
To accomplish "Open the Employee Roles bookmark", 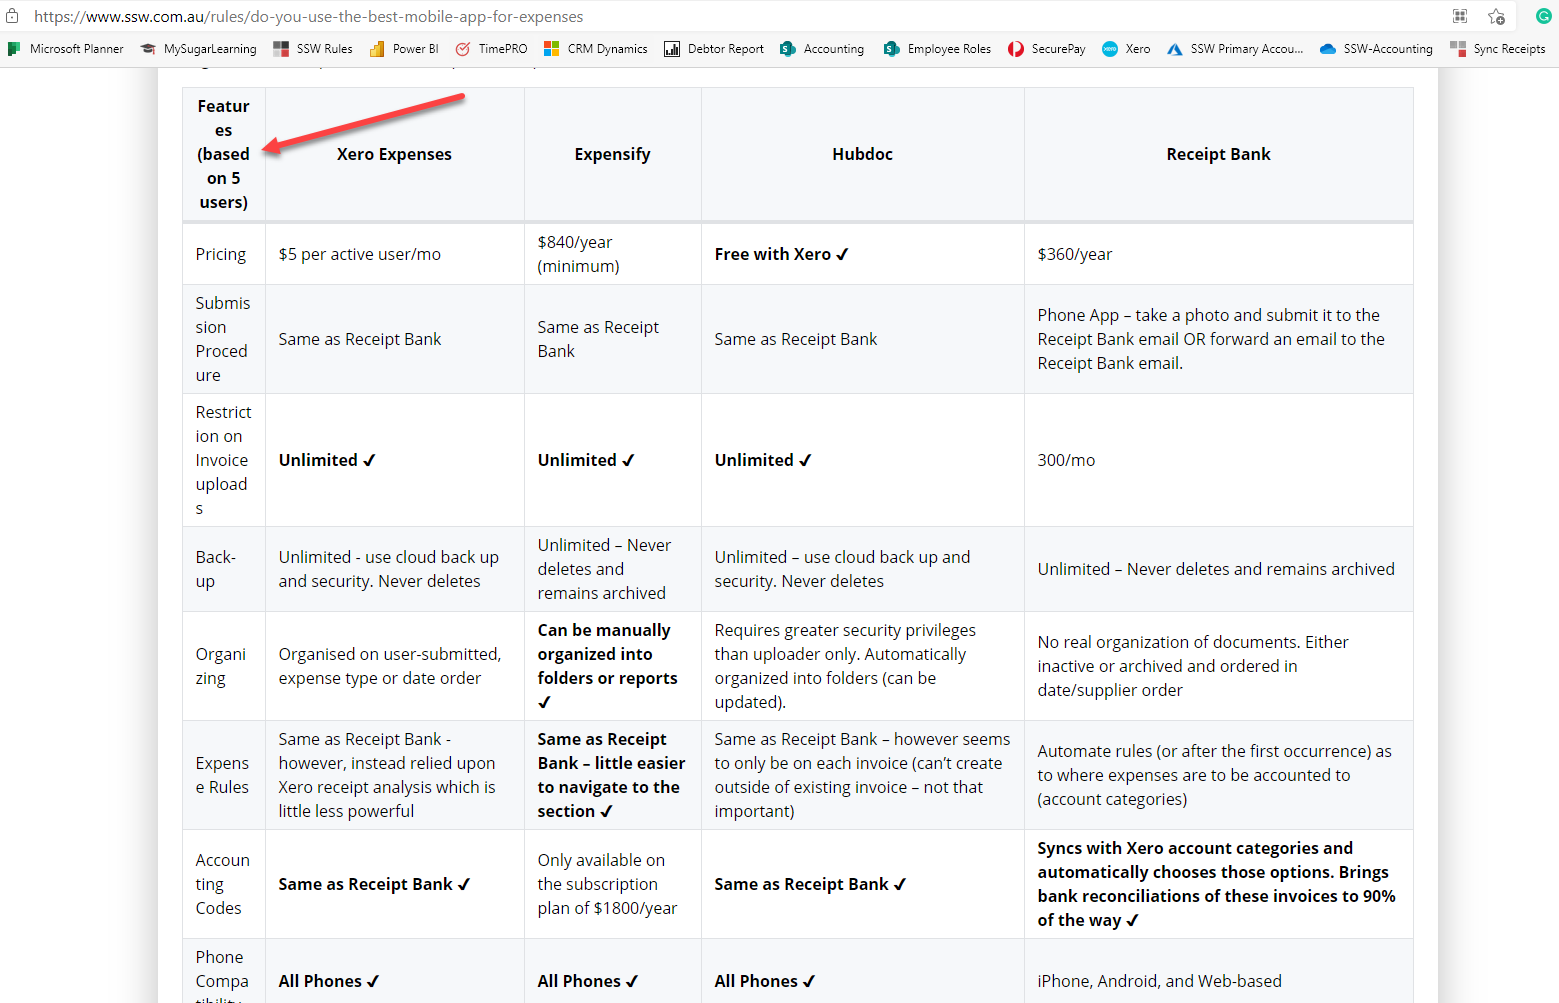I will 938,48.
